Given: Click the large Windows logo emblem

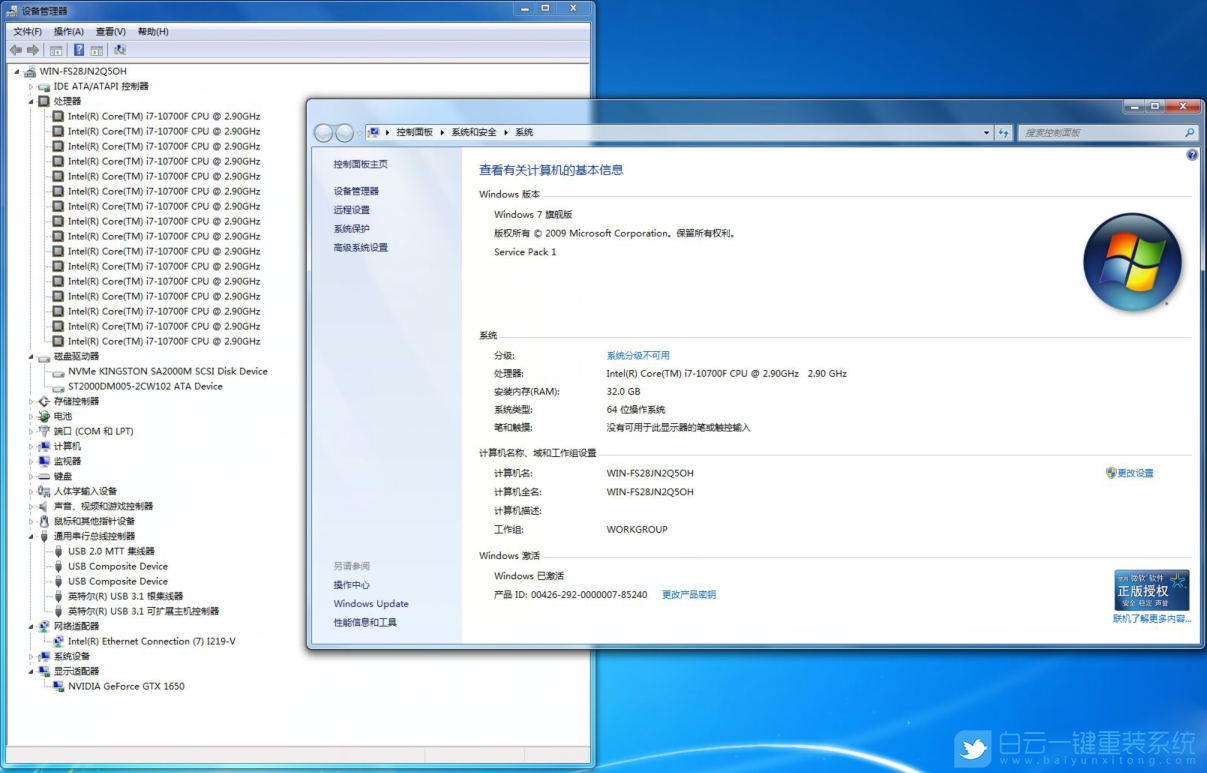Looking at the screenshot, I should pos(1133,261).
